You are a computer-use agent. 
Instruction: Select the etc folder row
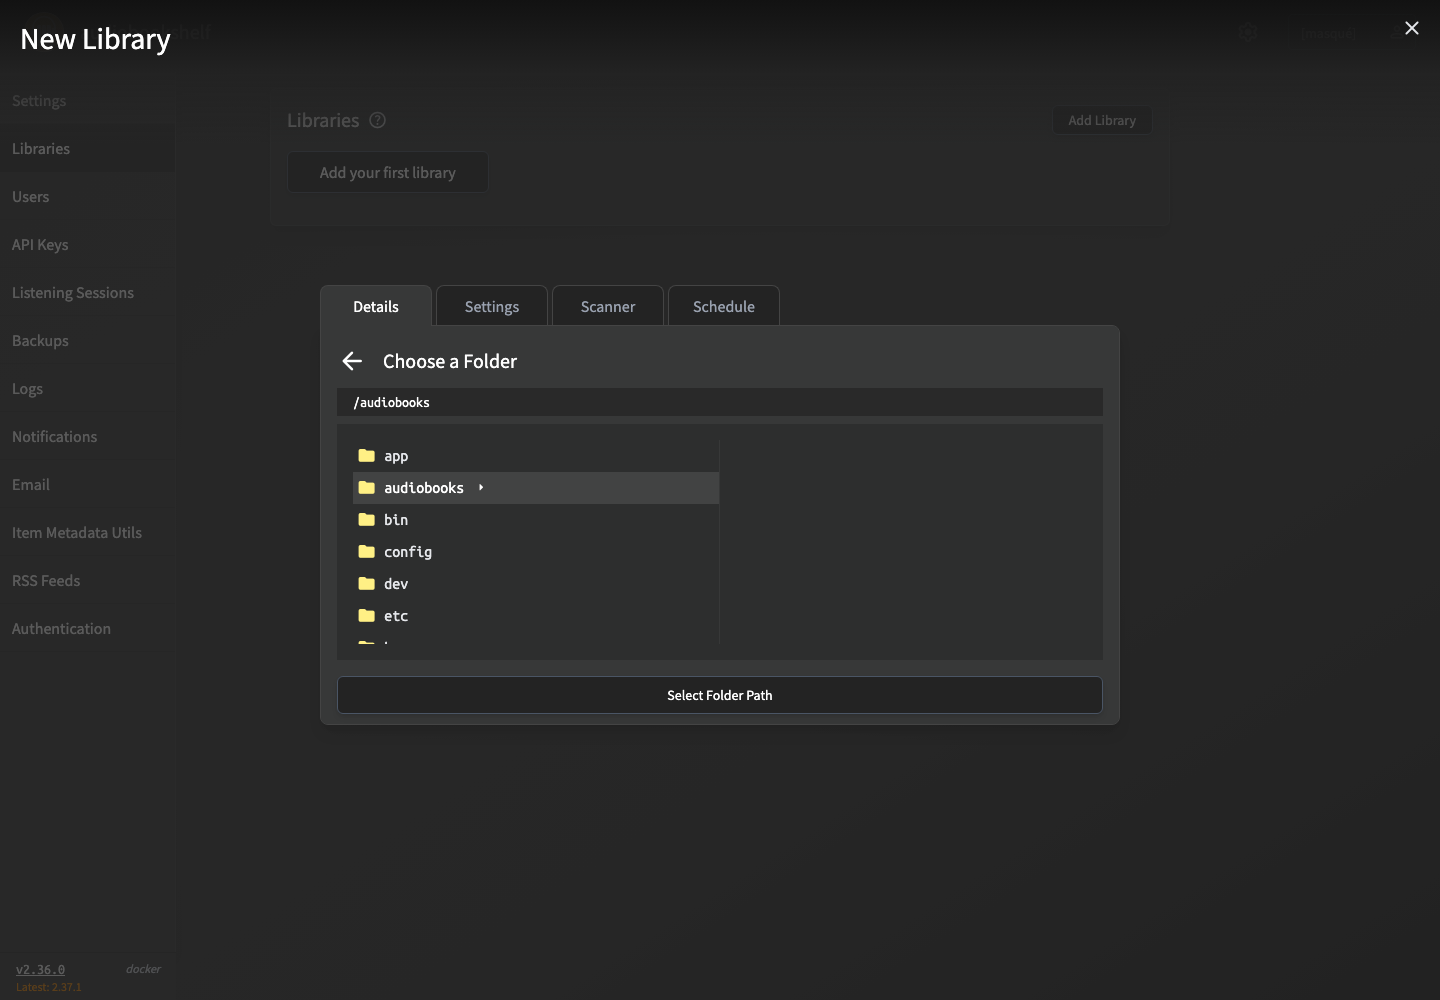pyautogui.click(x=536, y=616)
